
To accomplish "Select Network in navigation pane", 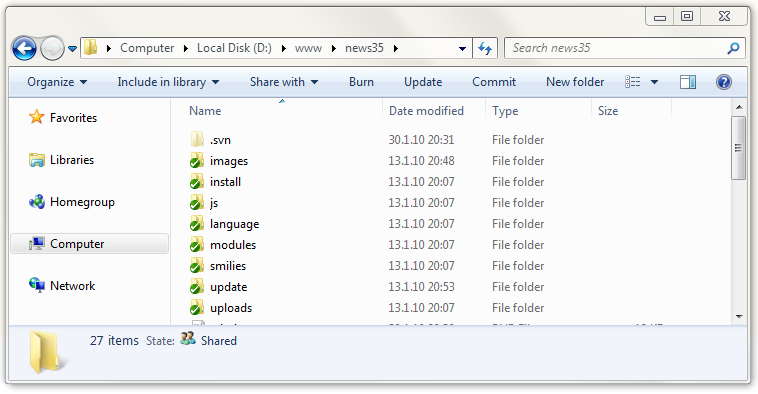I will coord(73,286).
